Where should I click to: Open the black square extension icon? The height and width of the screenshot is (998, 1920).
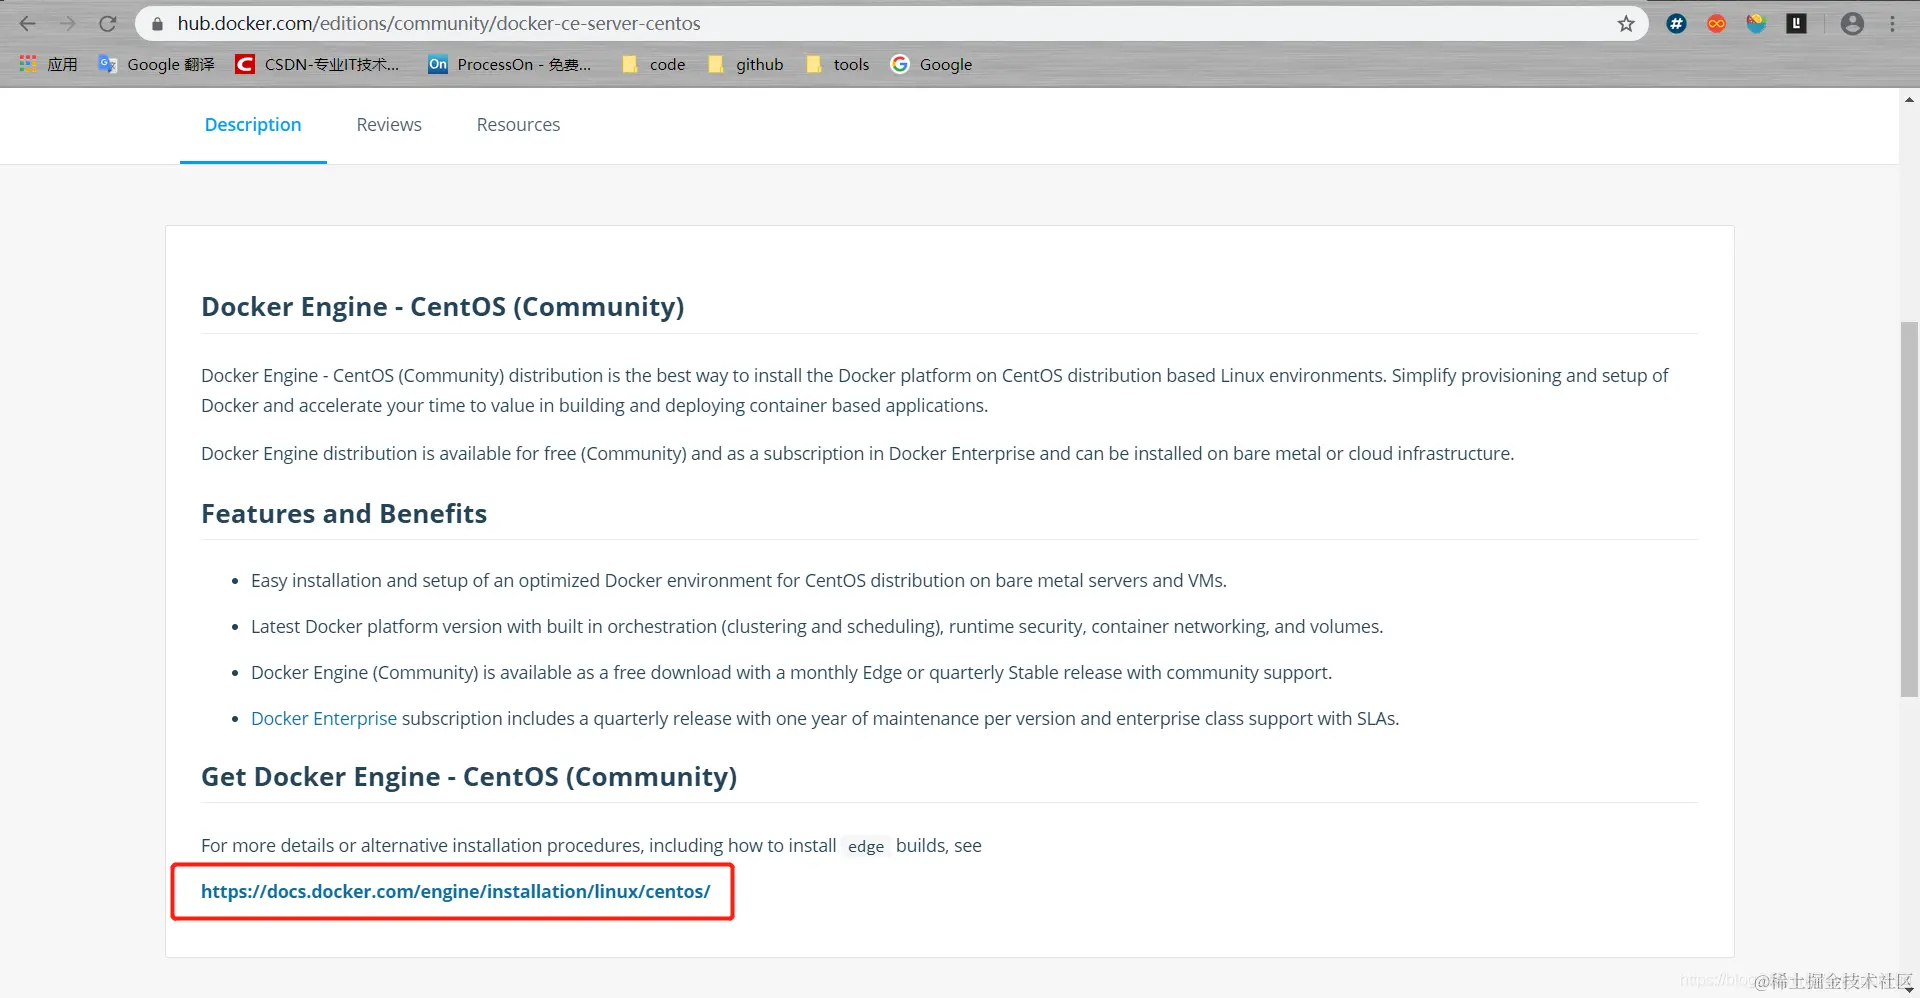1797,23
